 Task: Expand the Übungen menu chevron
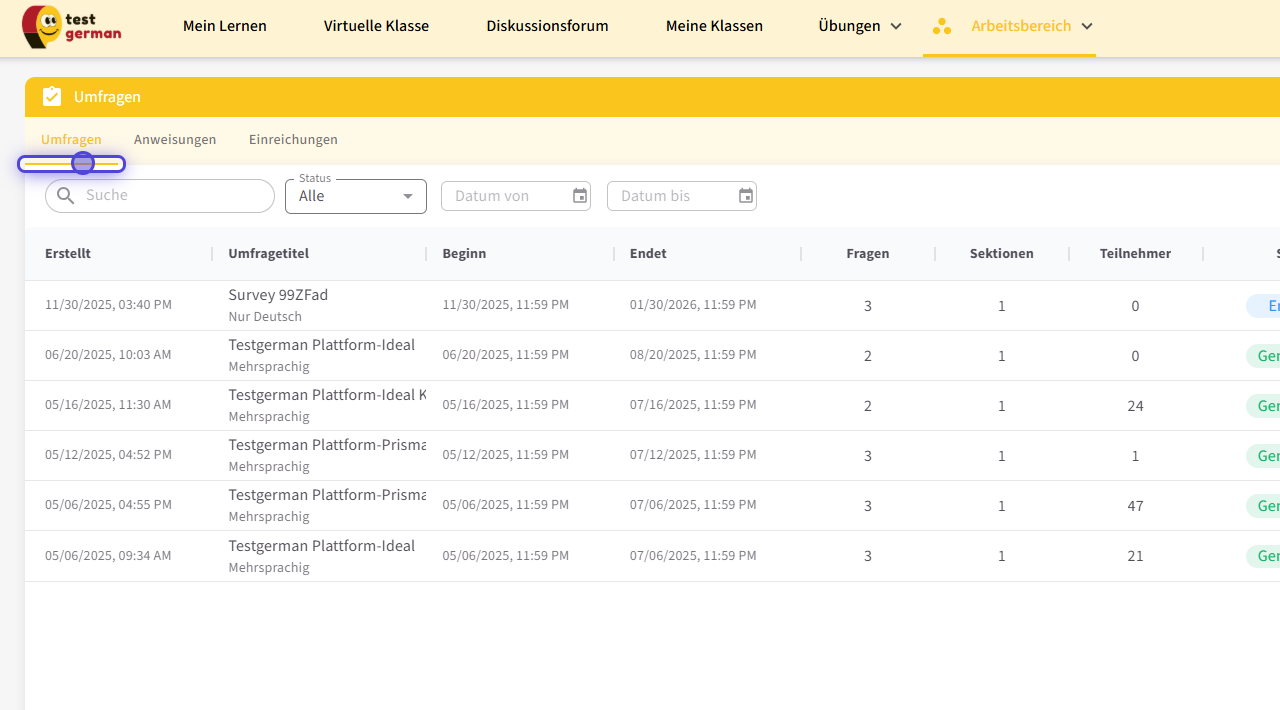coord(896,27)
